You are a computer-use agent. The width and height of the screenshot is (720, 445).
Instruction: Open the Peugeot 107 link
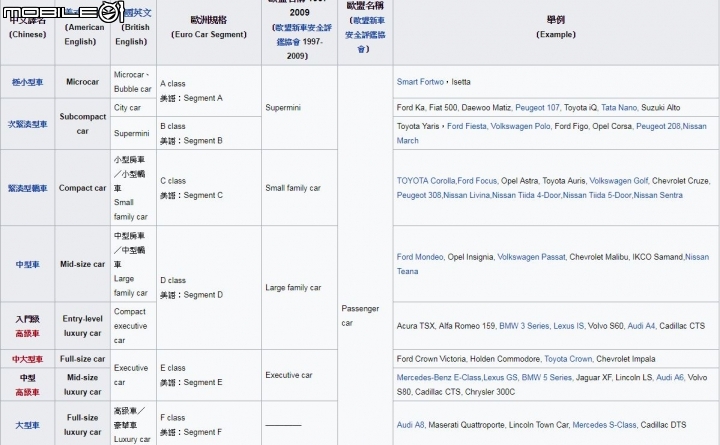[x=537, y=107]
